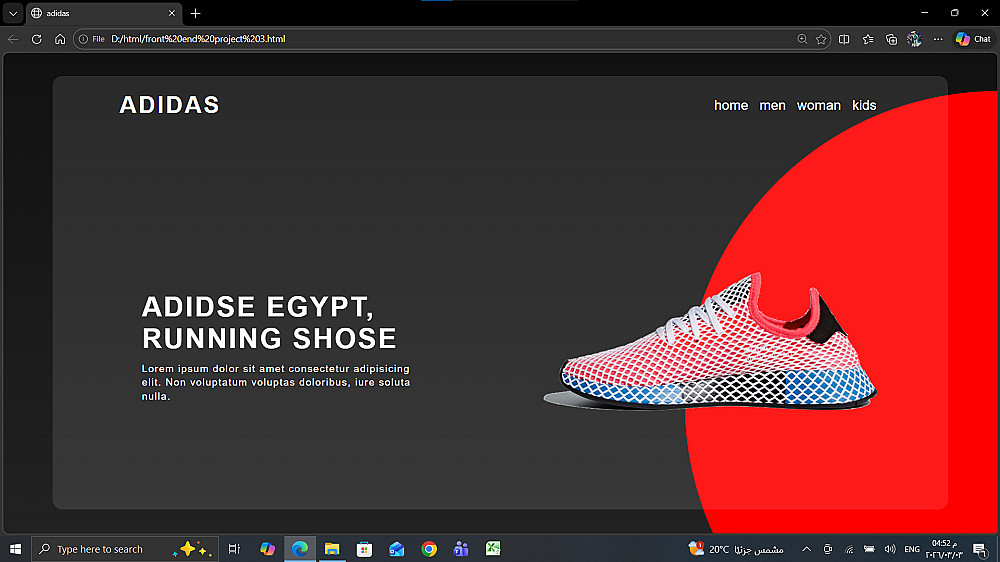Click the sneaker product image
1000x562 pixels.
point(710,341)
